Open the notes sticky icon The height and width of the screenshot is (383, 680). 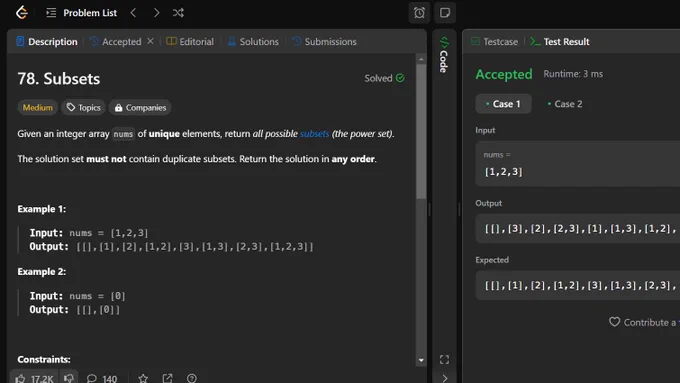click(445, 13)
